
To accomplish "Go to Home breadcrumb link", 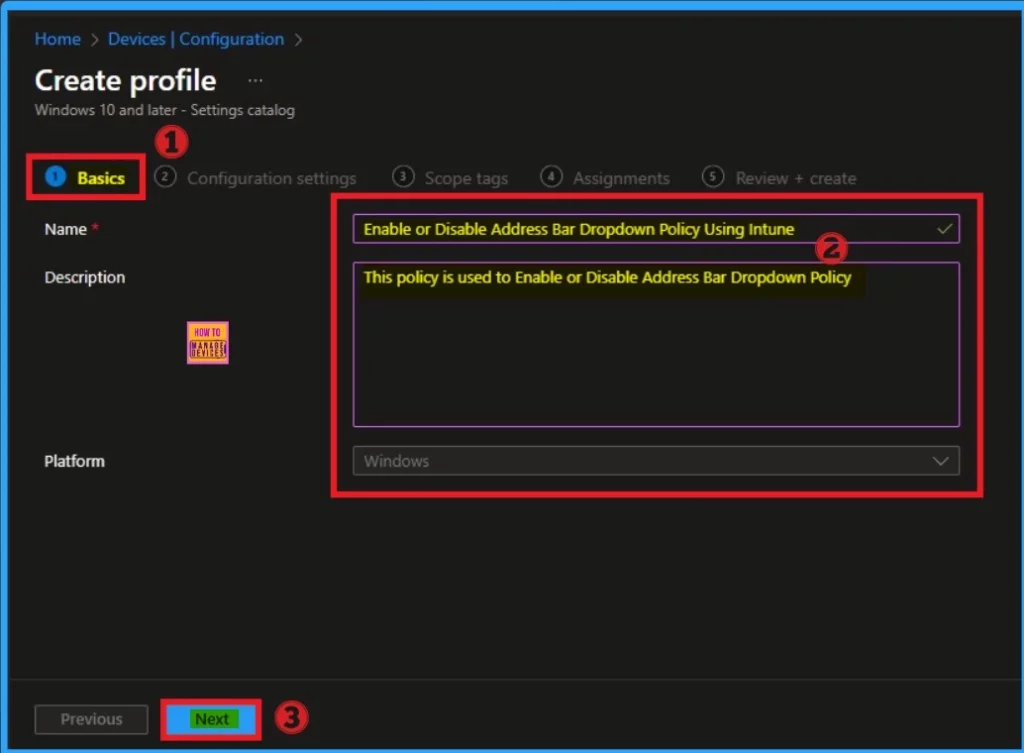I will click(57, 39).
